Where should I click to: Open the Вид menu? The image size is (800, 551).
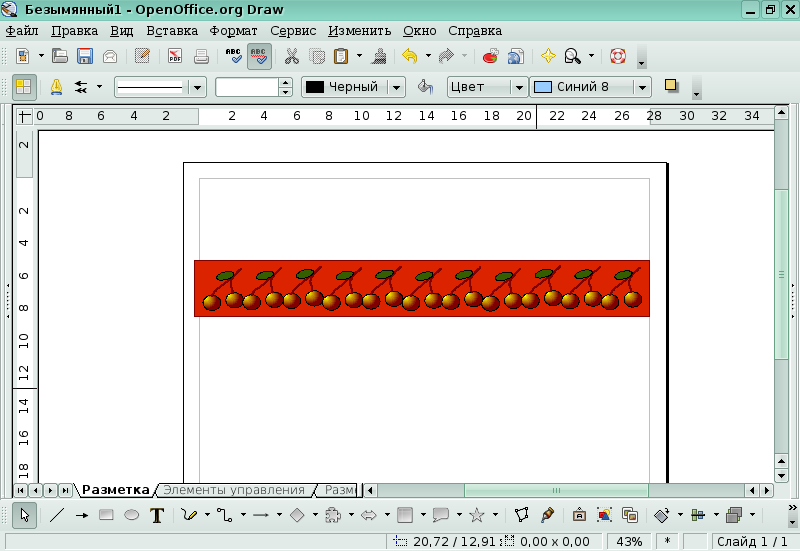[x=122, y=31]
